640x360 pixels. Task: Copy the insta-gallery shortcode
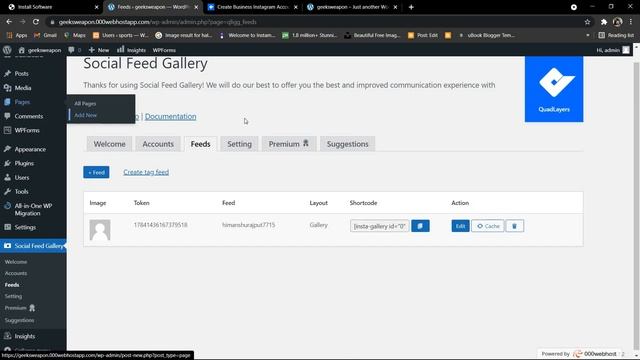point(420,226)
